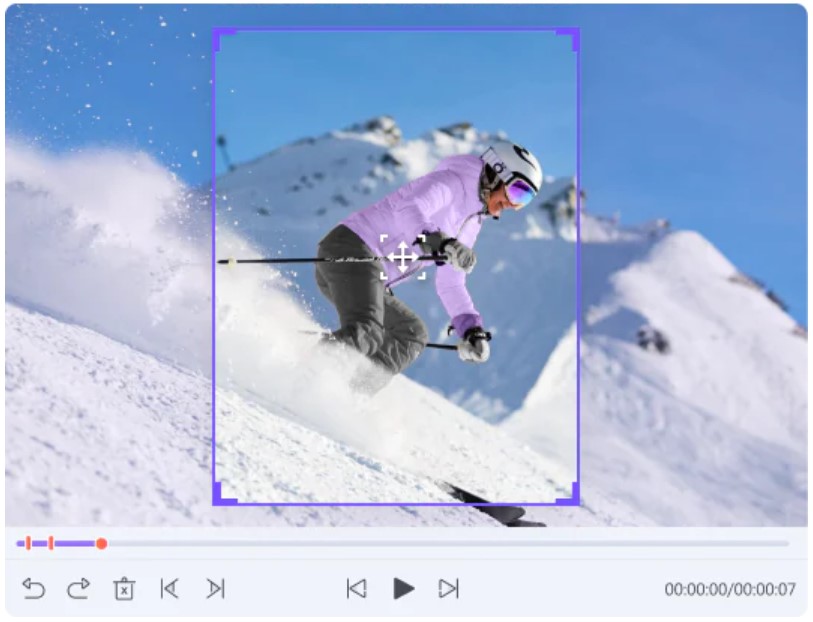
Task: Click the 00:00:00/00:00:07 time display
Action: (730, 589)
